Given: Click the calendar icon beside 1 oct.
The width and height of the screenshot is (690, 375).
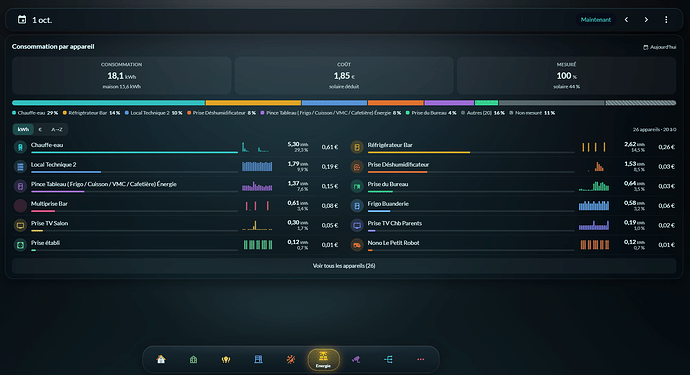Looking at the screenshot, I should pyautogui.click(x=22, y=19).
